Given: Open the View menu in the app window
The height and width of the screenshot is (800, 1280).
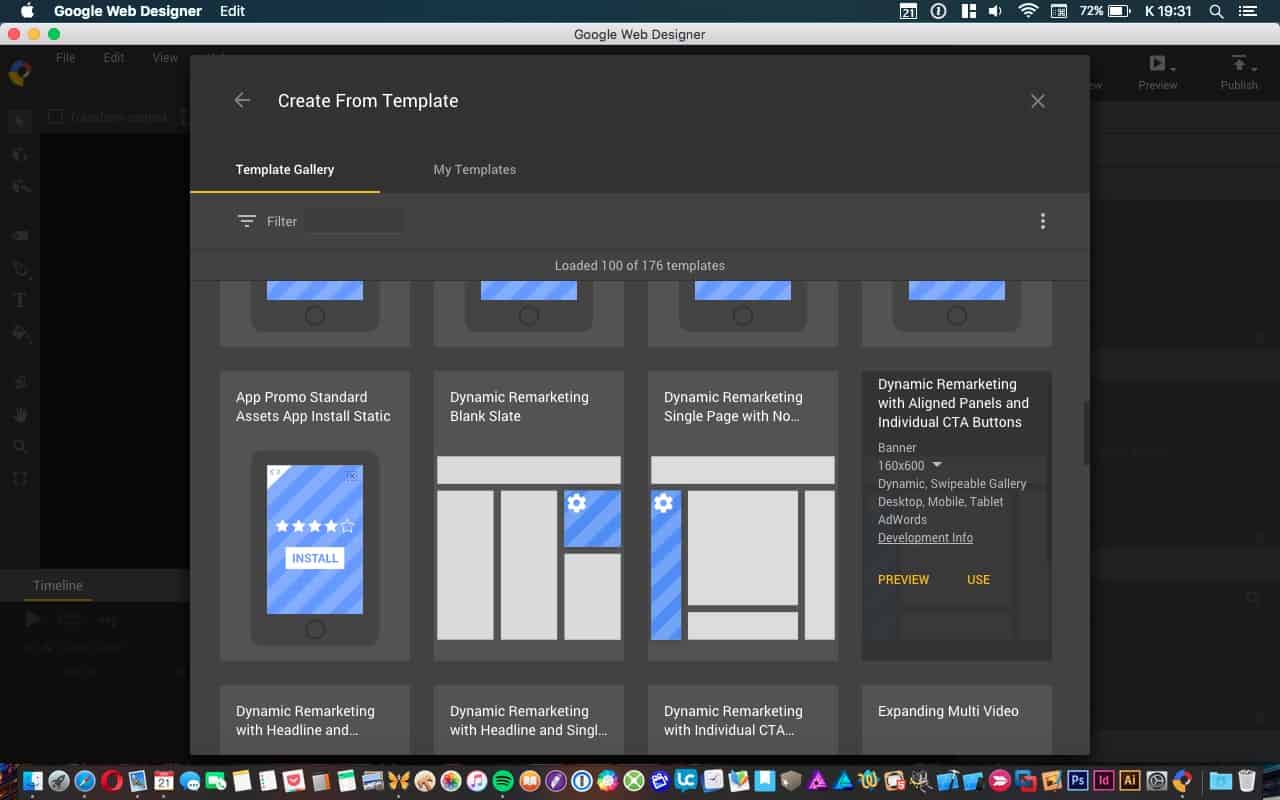Looking at the screenshot, I should 165,58.
